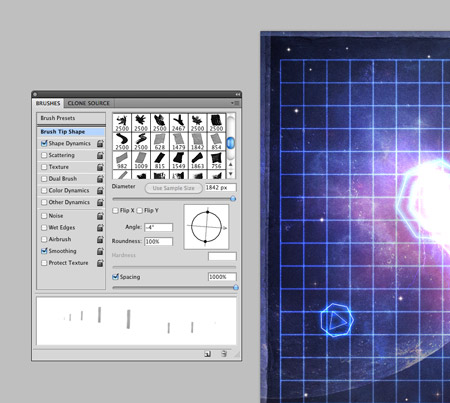The height and width of the screenshot is (403, 450).
Task: Click the brush angle and roundness dial
Action: tap(206, 227)
